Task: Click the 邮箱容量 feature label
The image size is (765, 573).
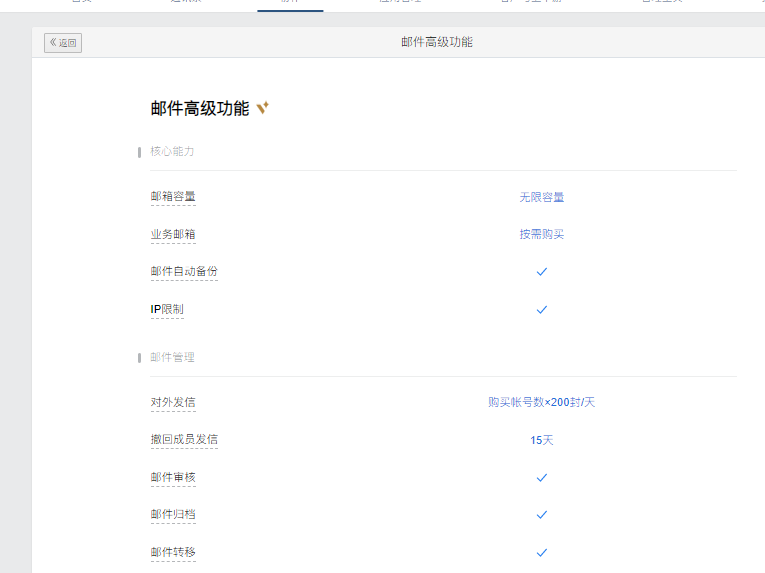Action: [x=173, y=197]
